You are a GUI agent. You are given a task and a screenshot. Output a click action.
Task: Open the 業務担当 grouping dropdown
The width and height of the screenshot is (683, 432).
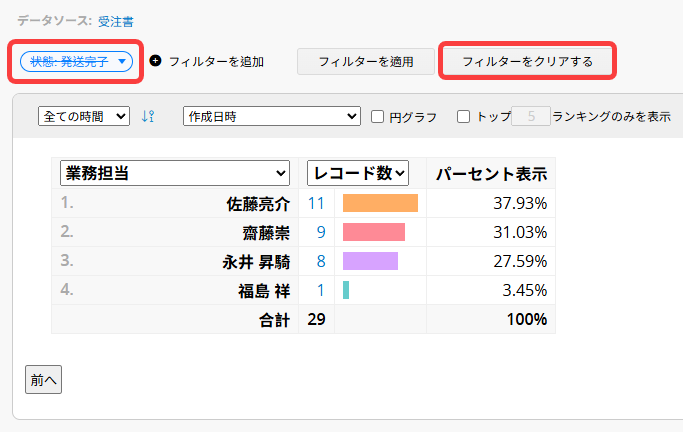tap(175, 173)
